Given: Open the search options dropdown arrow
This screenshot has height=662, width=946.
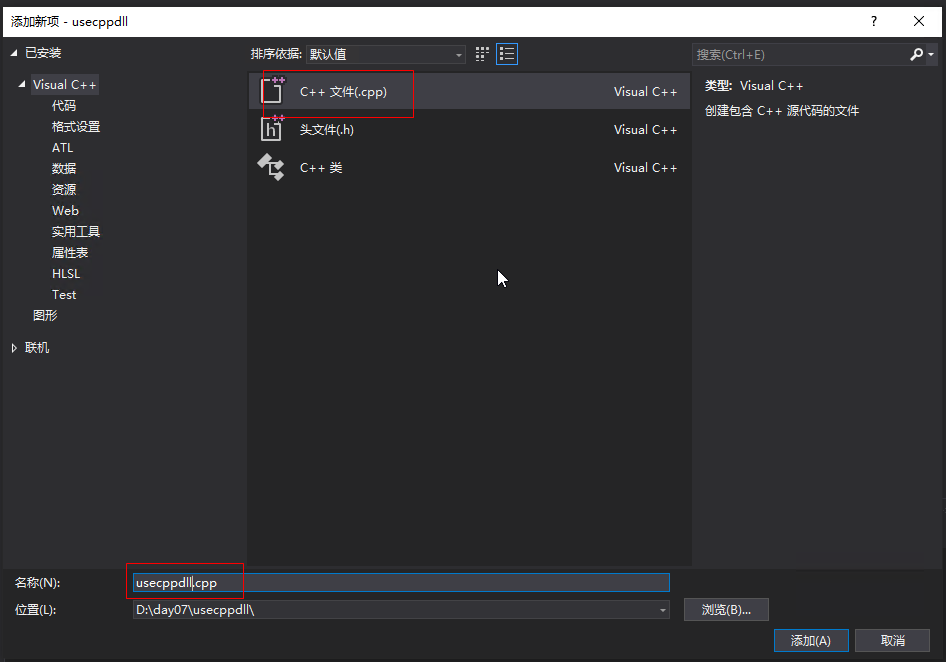Looking at the screenshot, I should [932, 55].
